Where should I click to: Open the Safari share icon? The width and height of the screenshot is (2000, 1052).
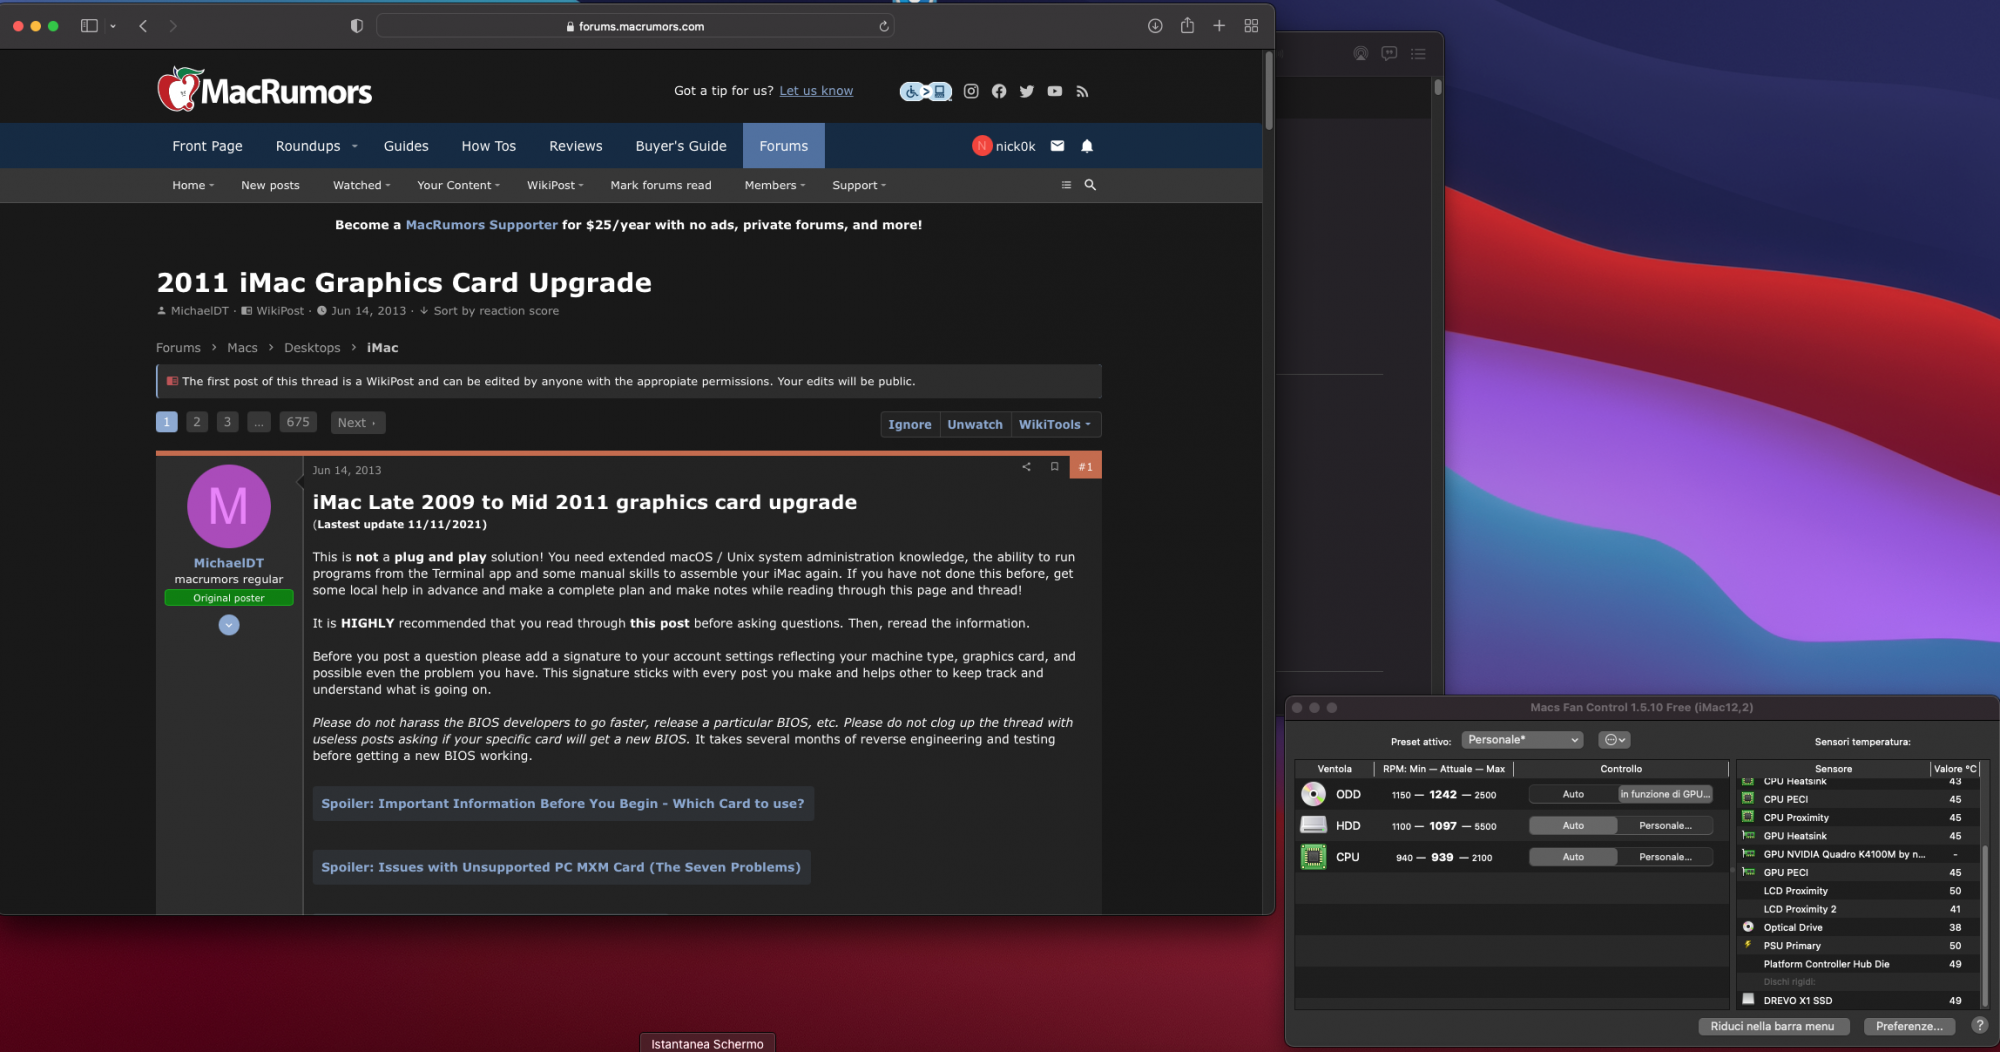click(x=1187, y=25)
